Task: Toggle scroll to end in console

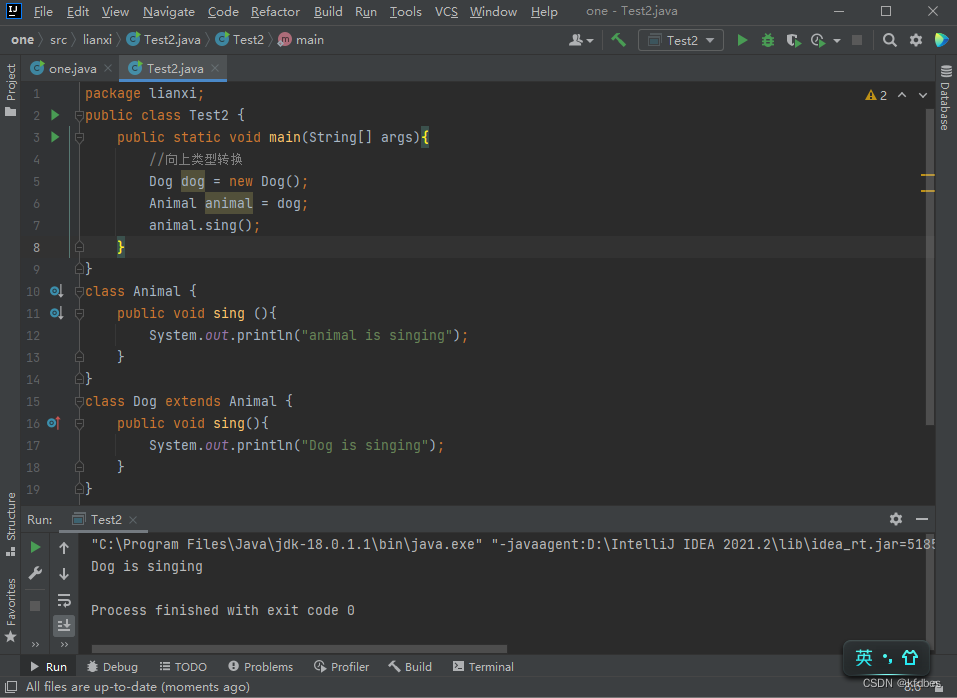Action: pyautogui.click(x=64, y=625)
